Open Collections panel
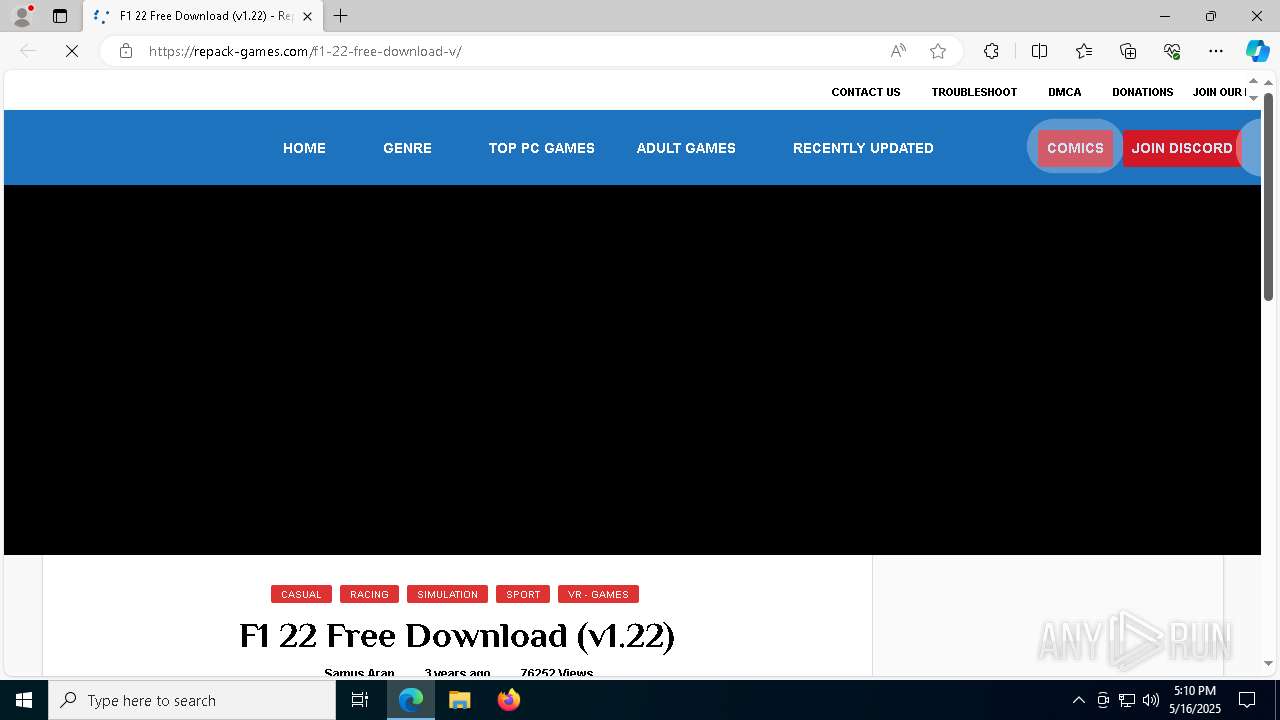 coord(1128,51)
